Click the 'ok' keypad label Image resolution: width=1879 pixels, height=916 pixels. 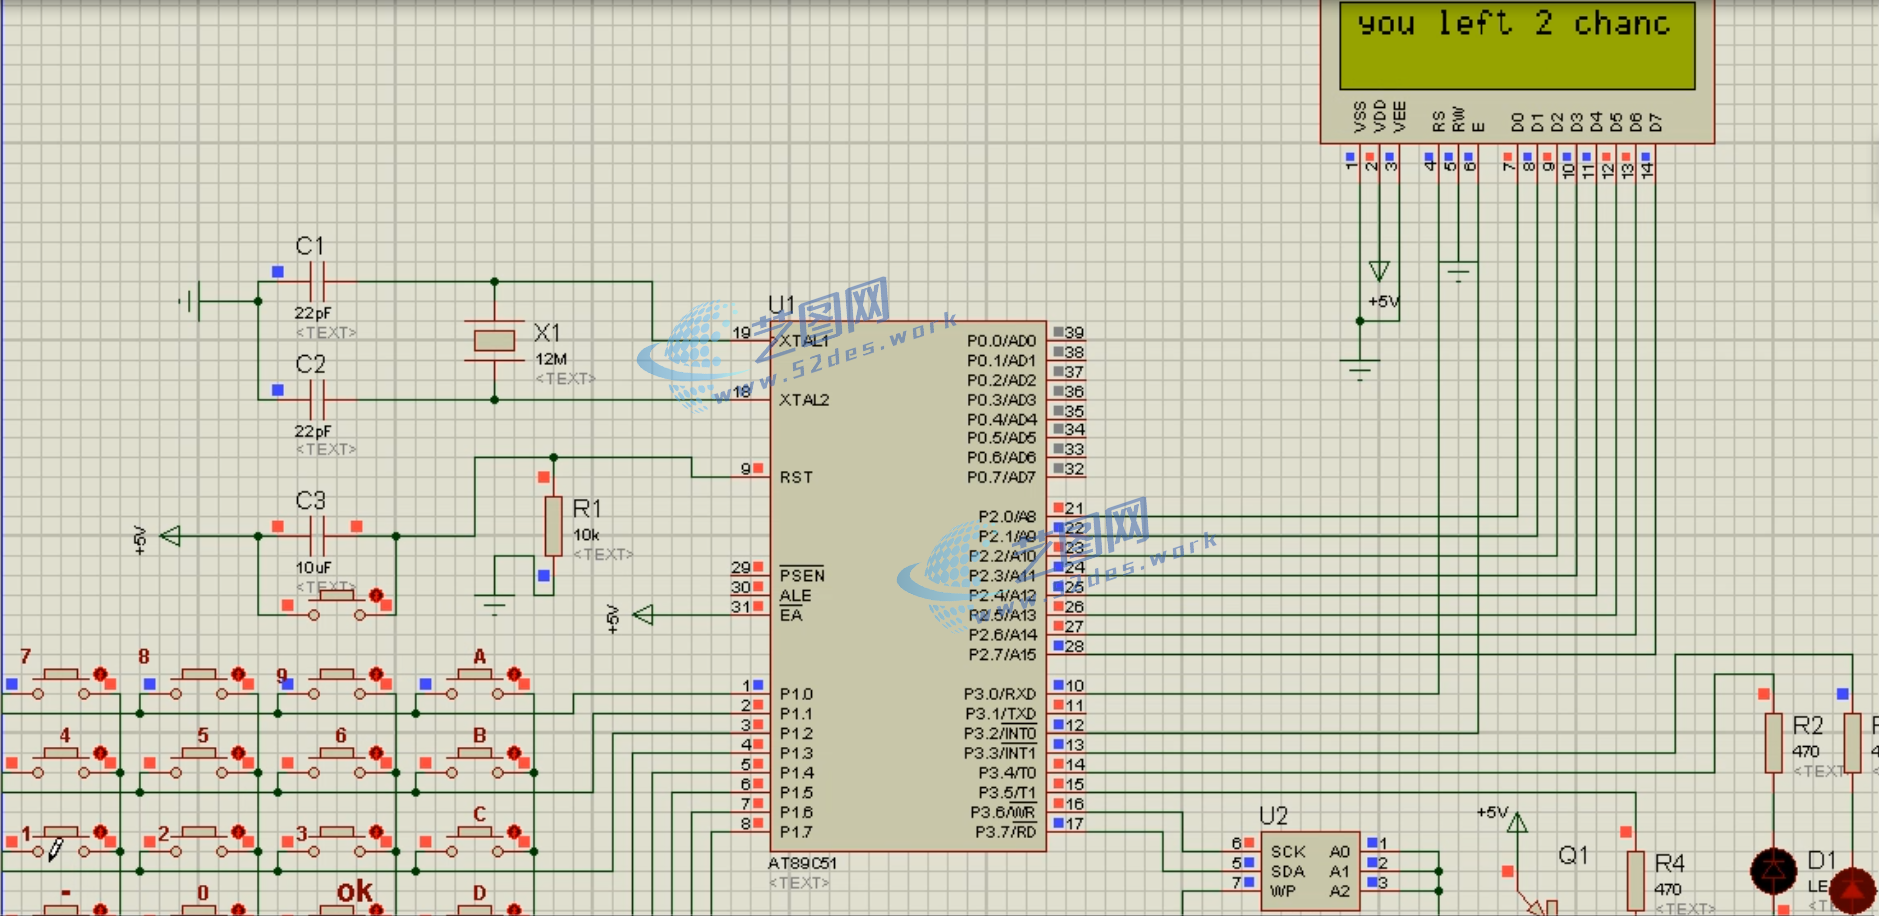tap(355, 891)
